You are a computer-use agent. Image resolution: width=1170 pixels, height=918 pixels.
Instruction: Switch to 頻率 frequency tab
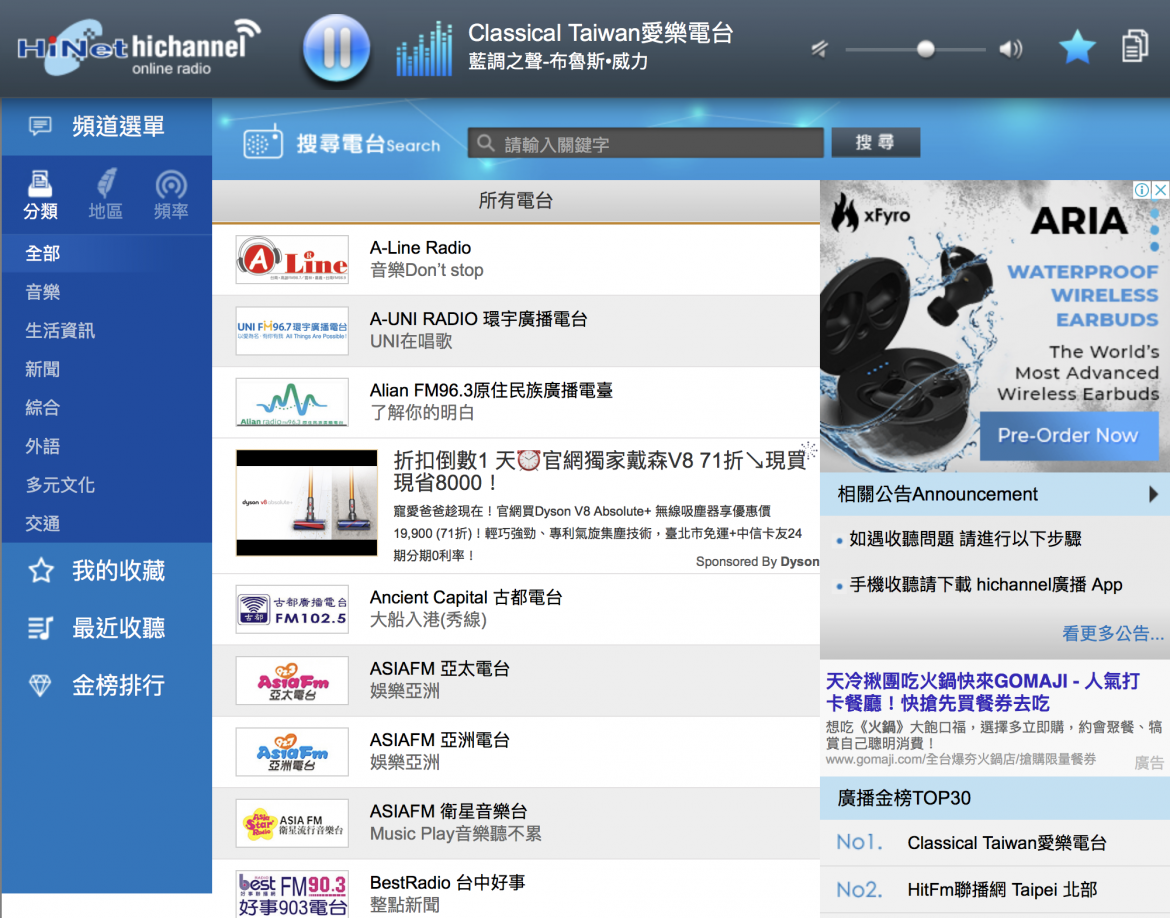pos(171,195)
